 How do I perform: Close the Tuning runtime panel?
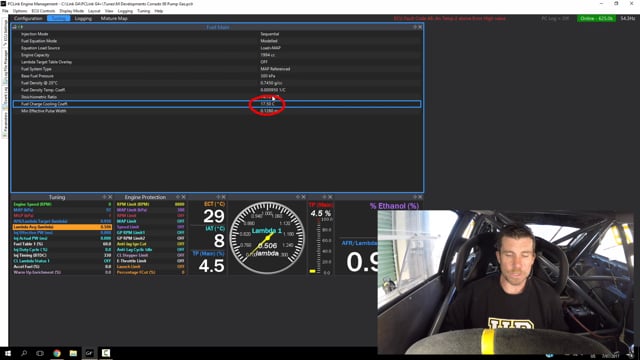click(110, 197)
